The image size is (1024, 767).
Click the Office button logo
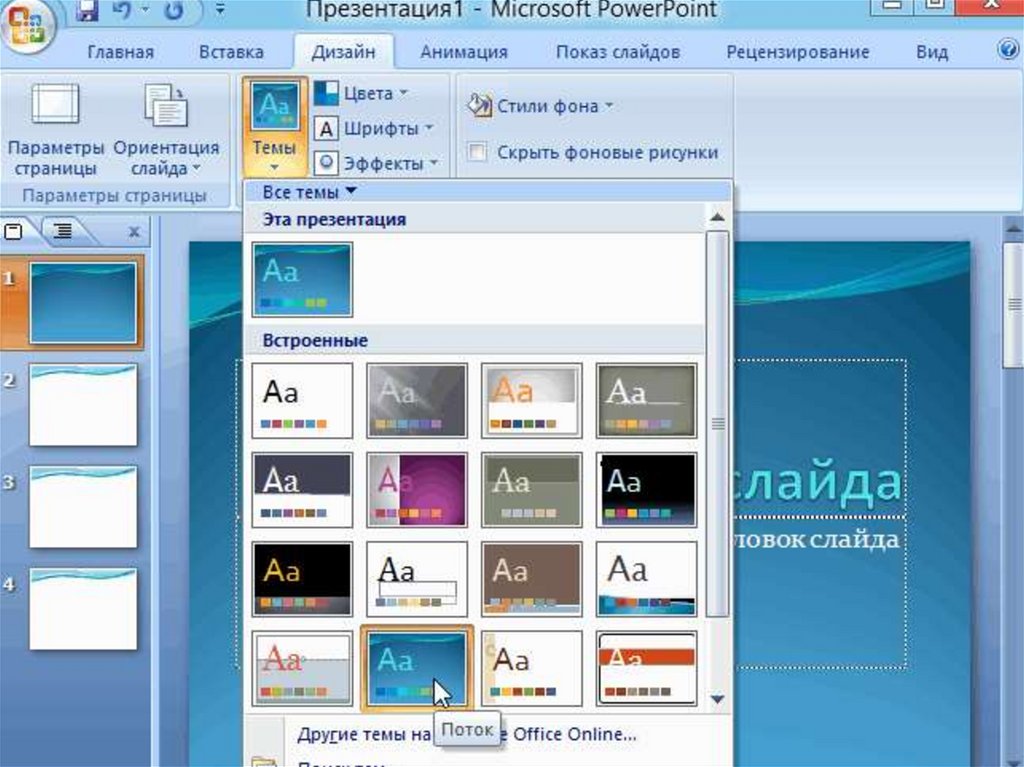(x=27, y=26)
